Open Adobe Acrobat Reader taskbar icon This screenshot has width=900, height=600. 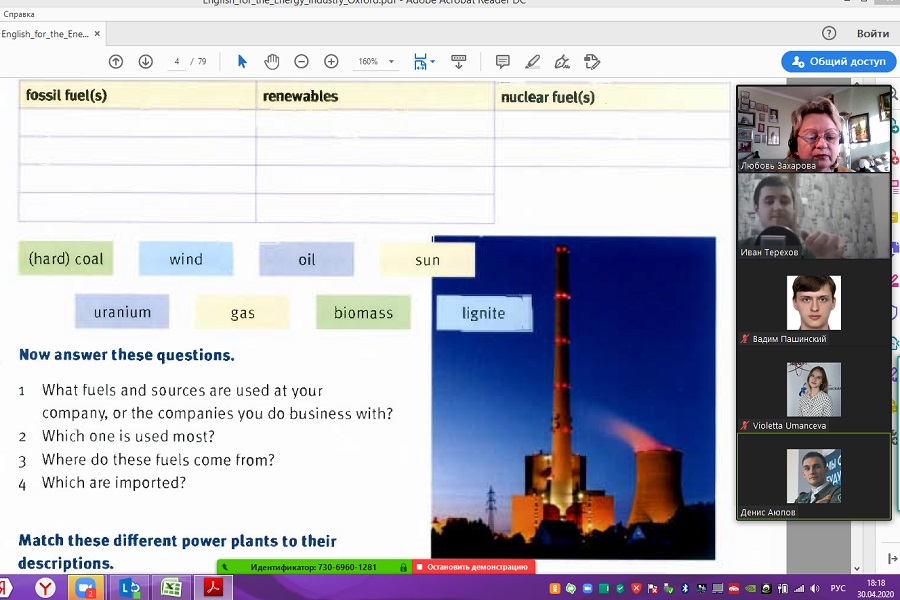click(x=213, y=587)
